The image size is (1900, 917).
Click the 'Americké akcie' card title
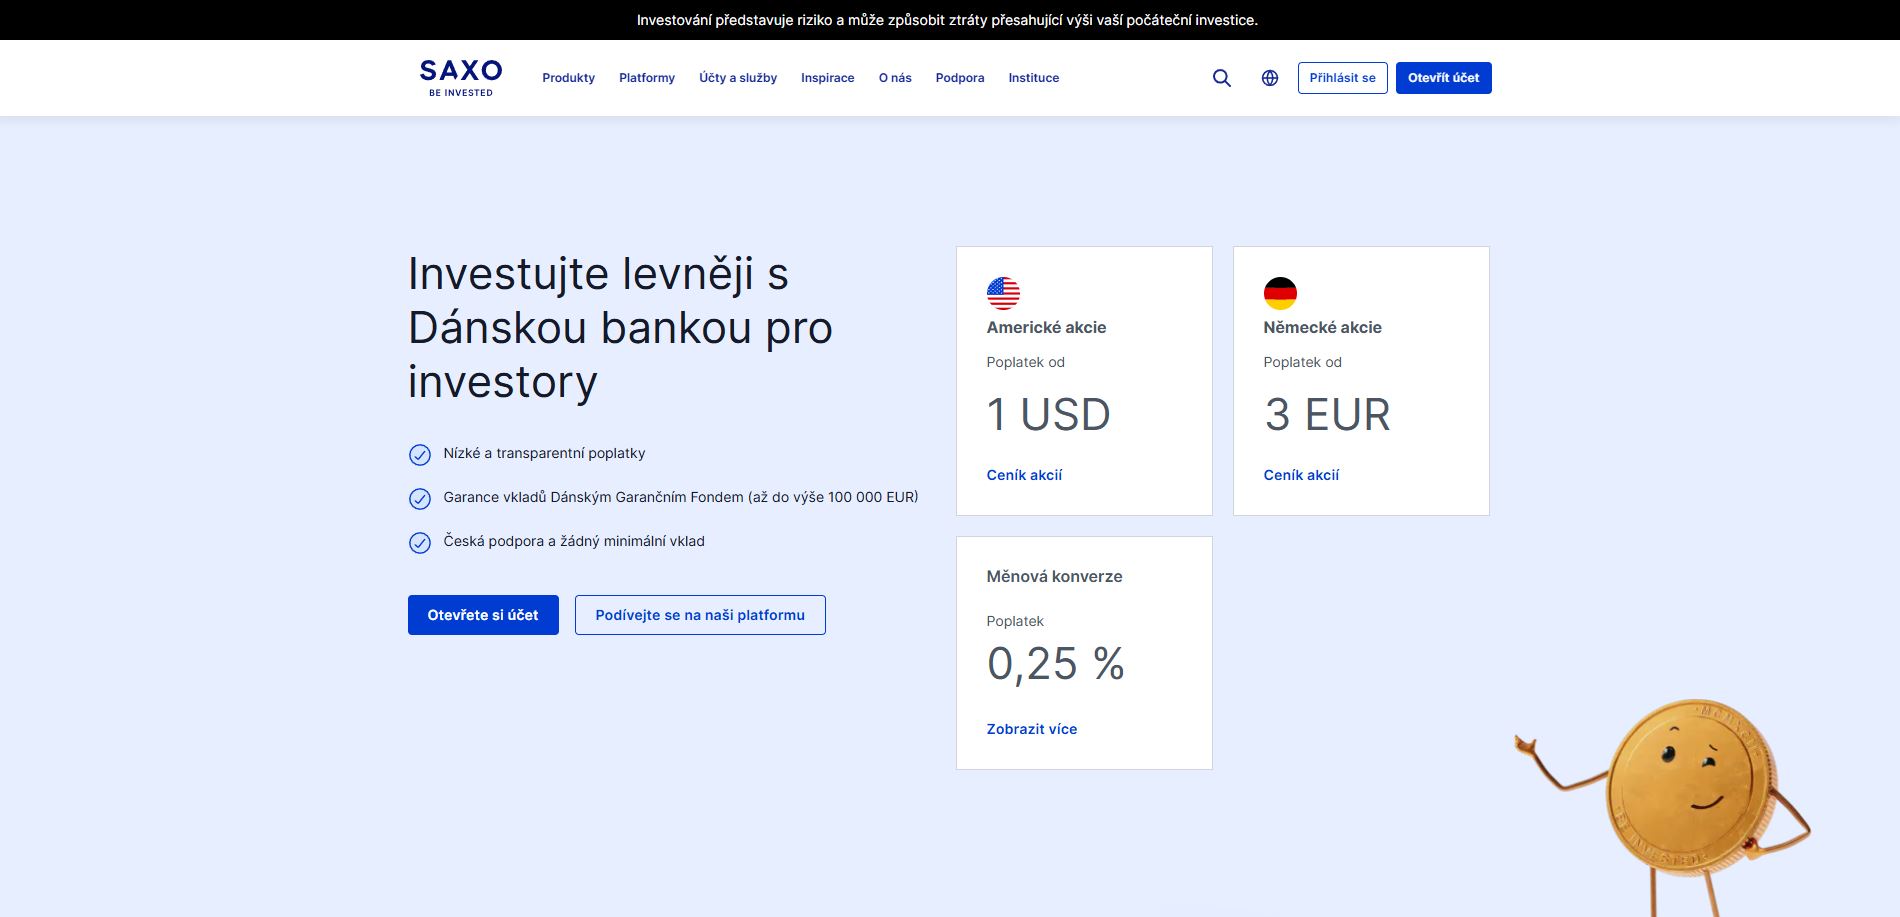point(1046,327)
